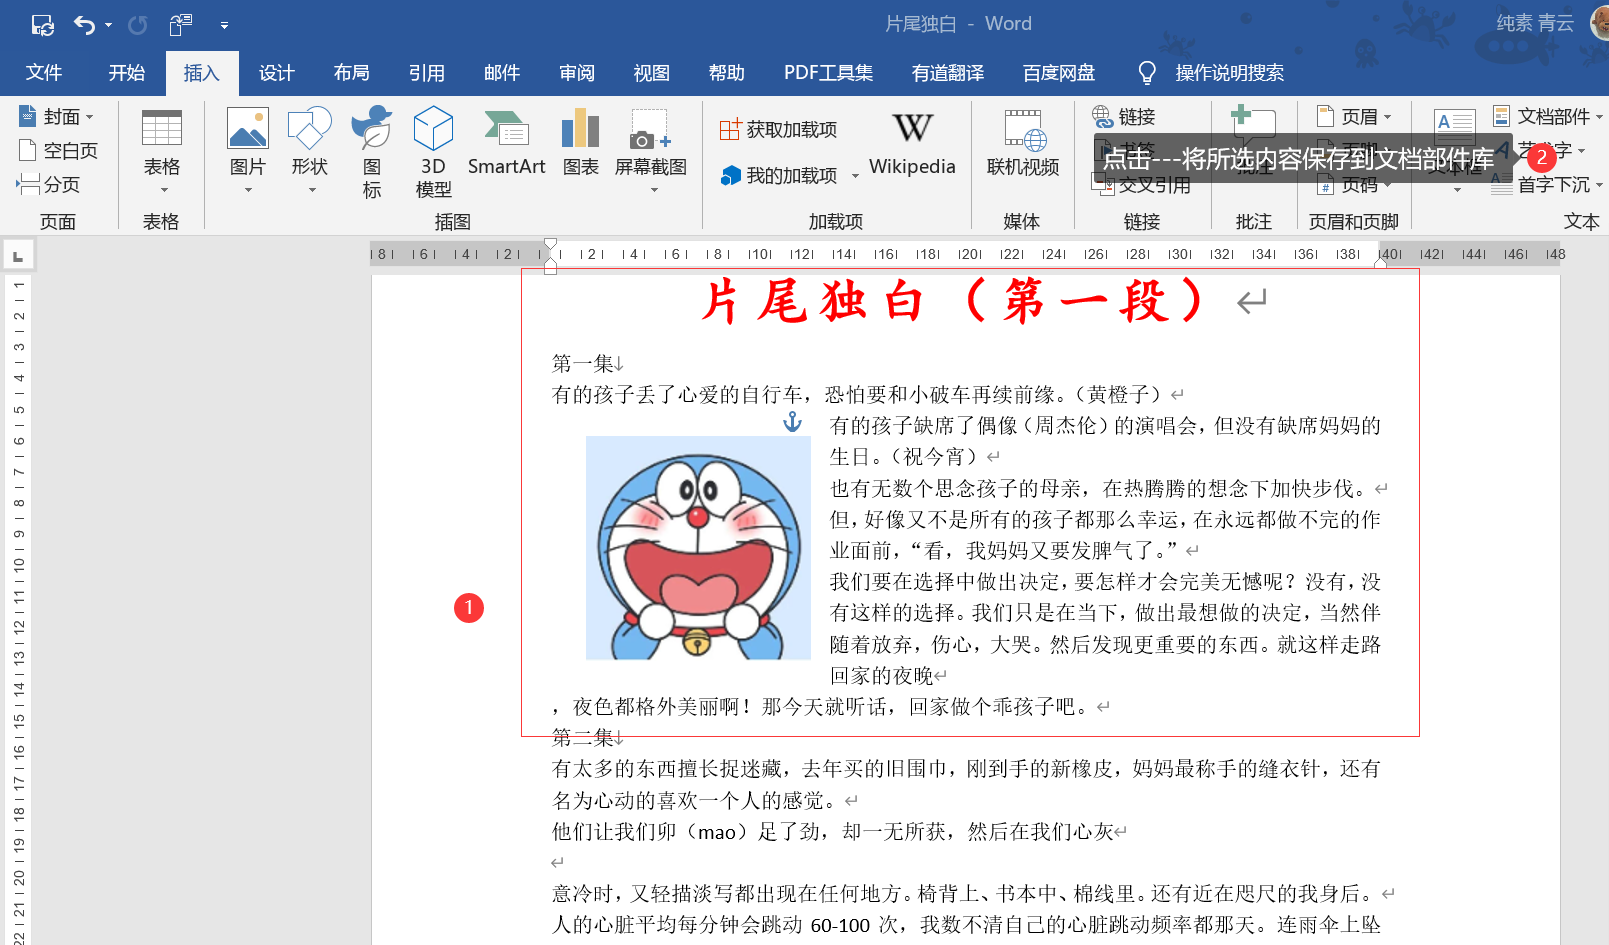Click the image anchor icon in document
The image size is (1609, 945).
tap(792, 422)
